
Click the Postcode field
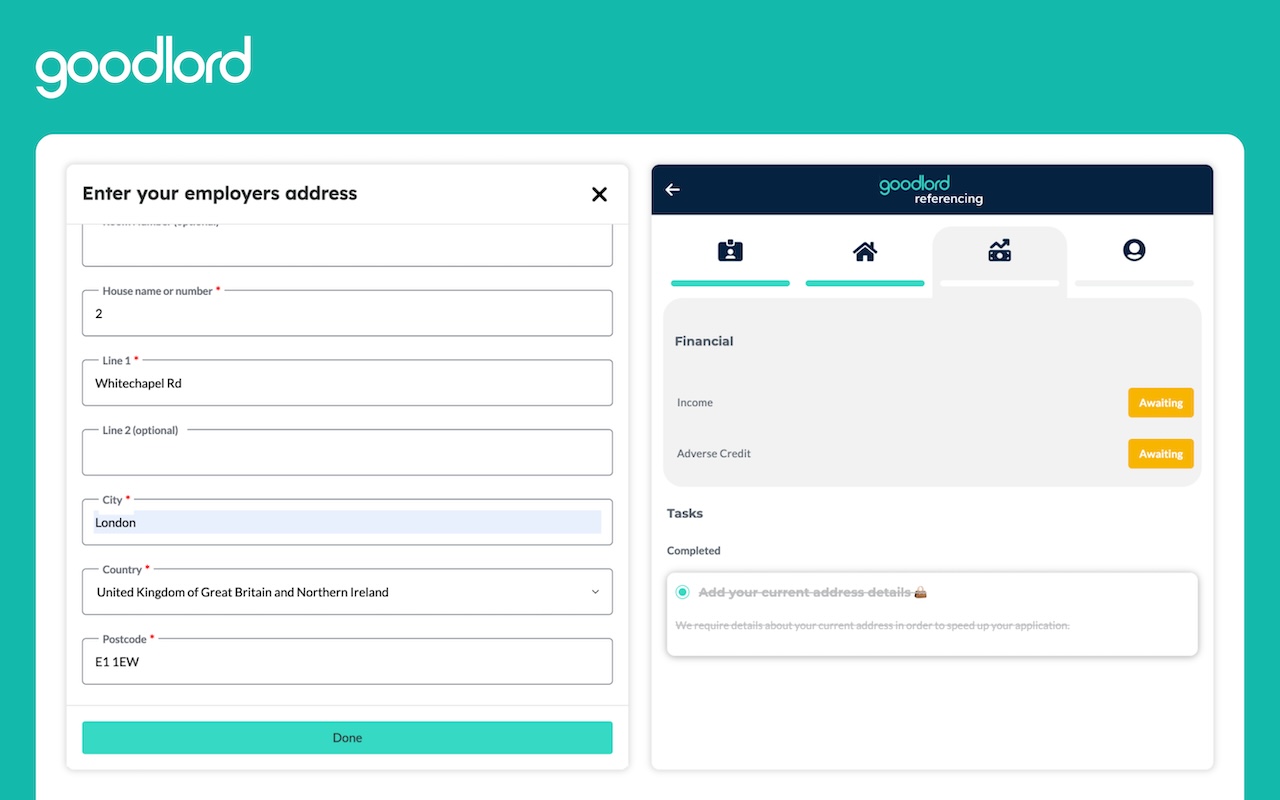[347, 661]
